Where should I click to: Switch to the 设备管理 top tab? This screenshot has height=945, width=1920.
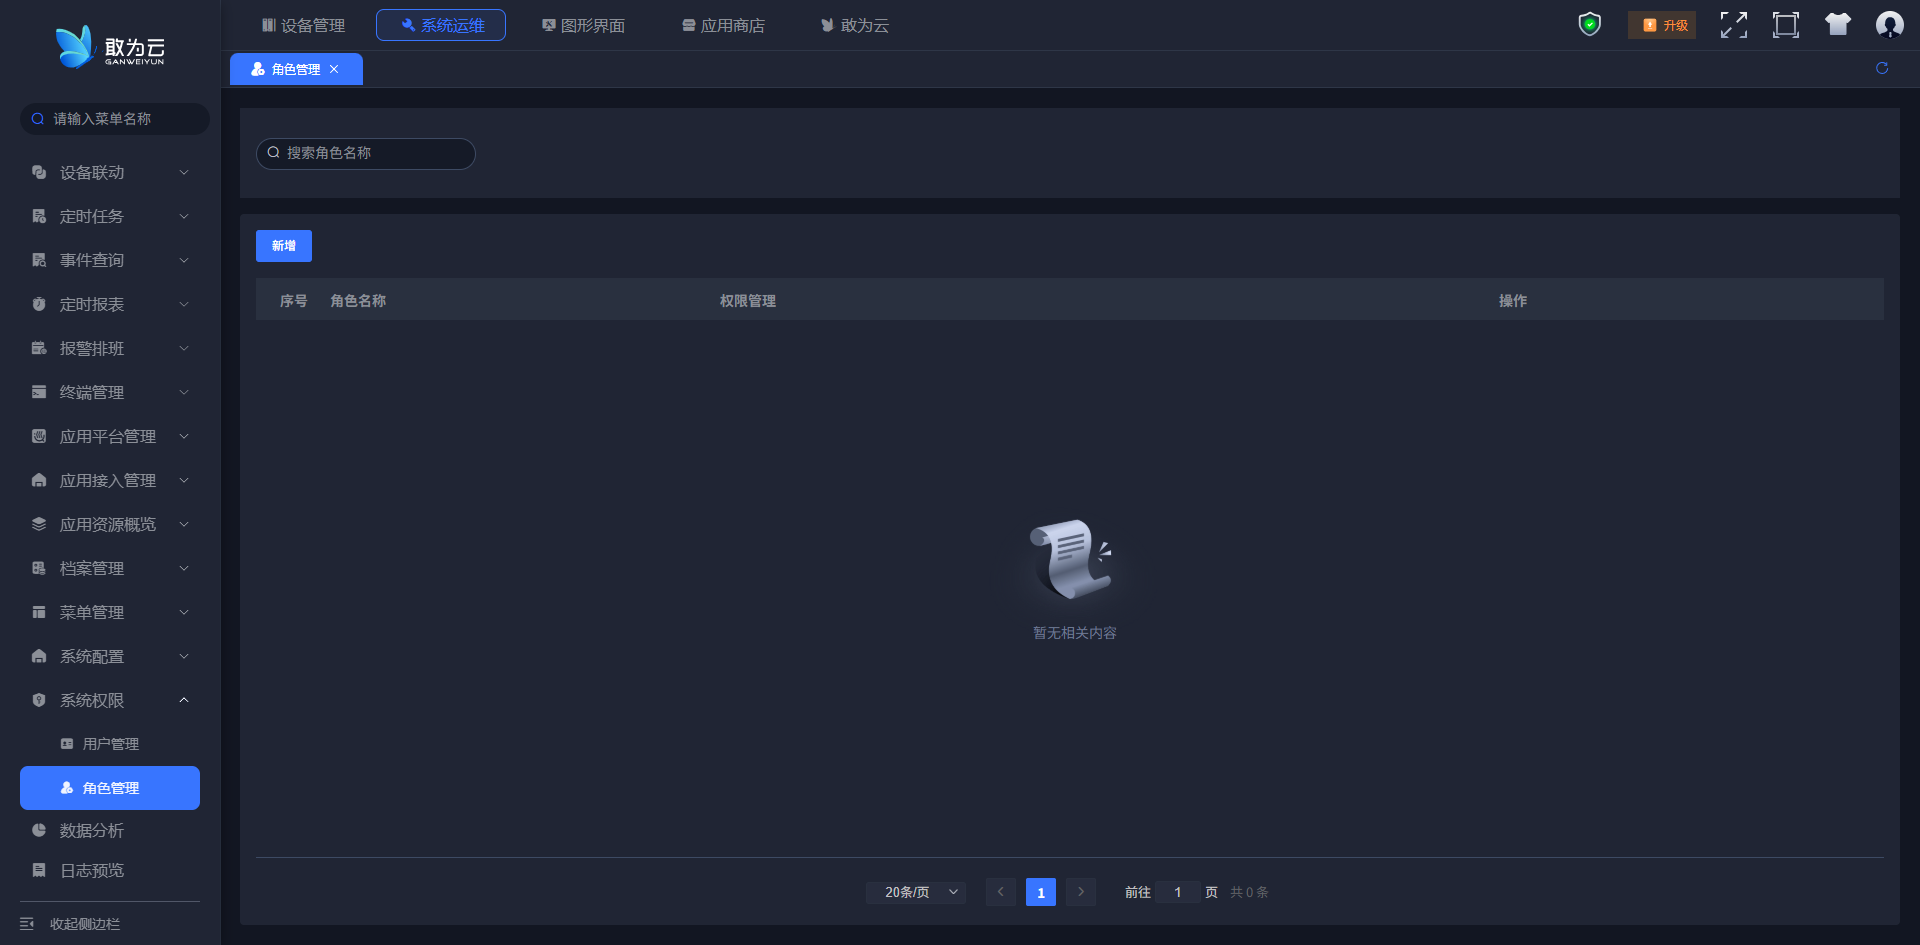(303, 25)
